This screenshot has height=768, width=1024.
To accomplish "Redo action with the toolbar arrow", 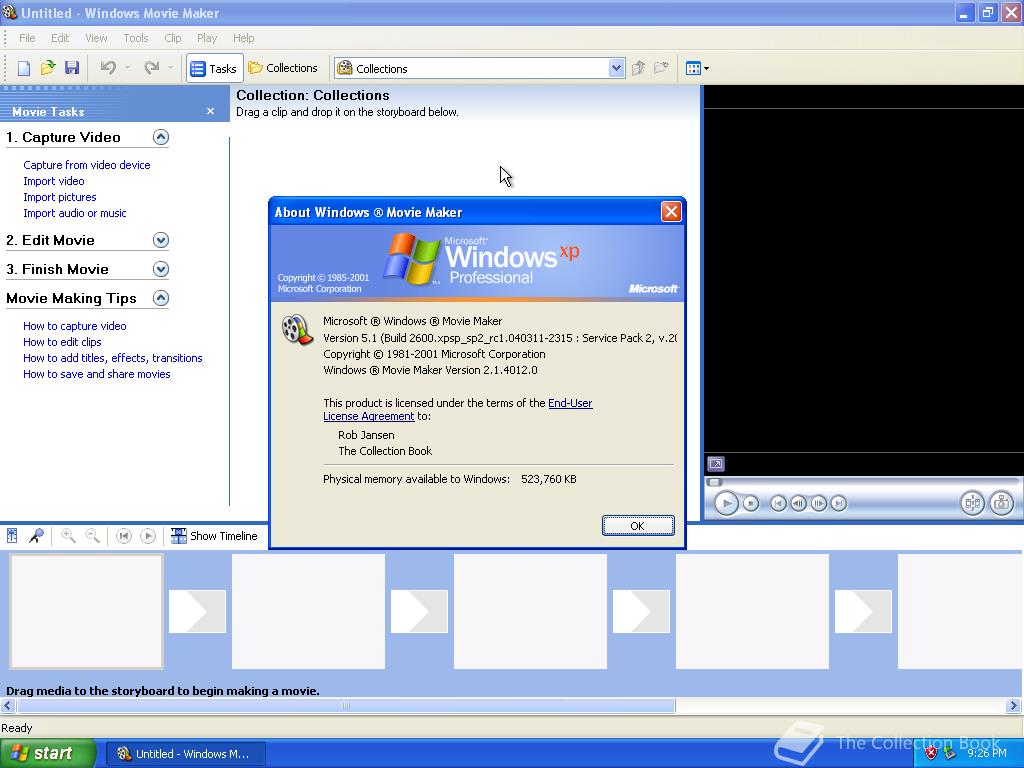I will coord(152,68).
